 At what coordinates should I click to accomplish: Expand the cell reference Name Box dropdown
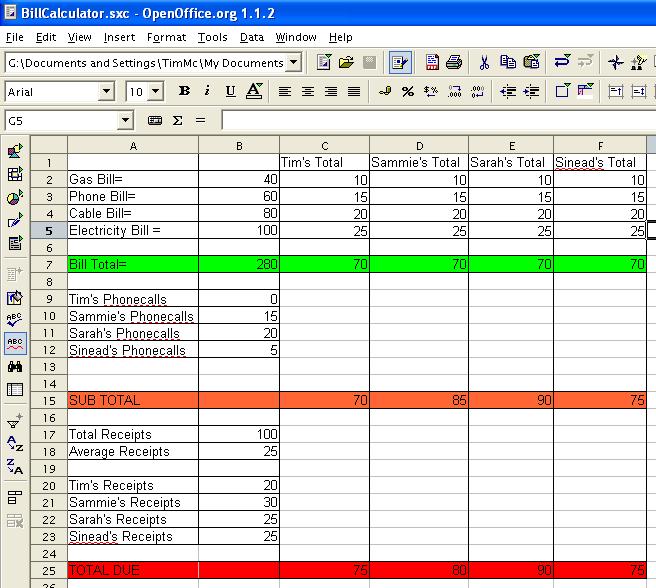coord(125,121)
